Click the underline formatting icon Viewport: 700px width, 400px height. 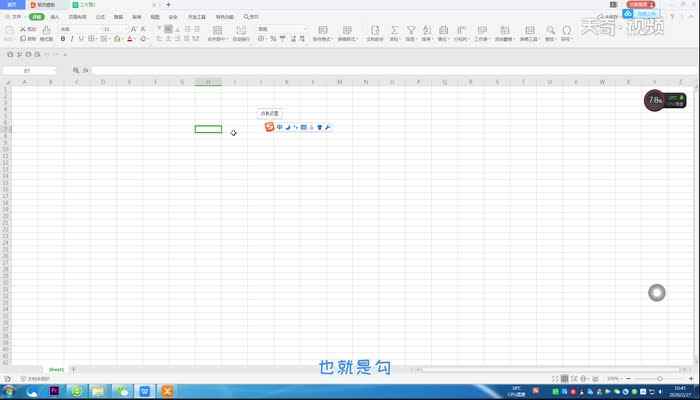[80, 39]
